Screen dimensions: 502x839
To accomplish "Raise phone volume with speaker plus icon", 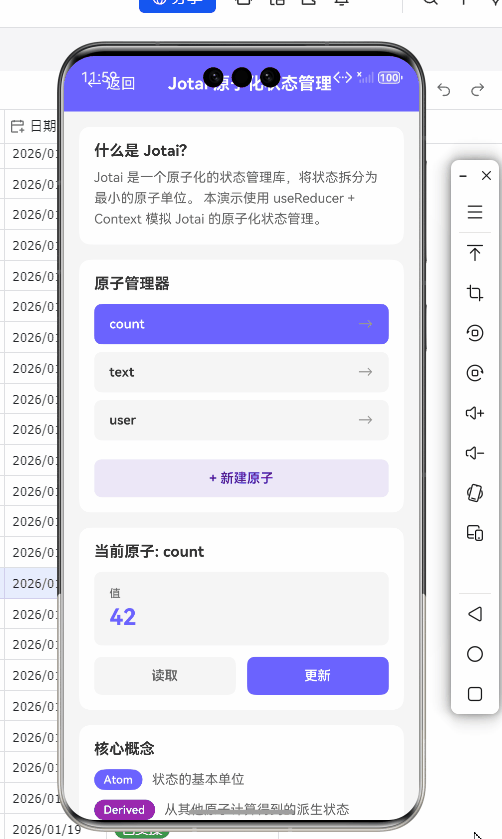I will [x=475, y=413].
